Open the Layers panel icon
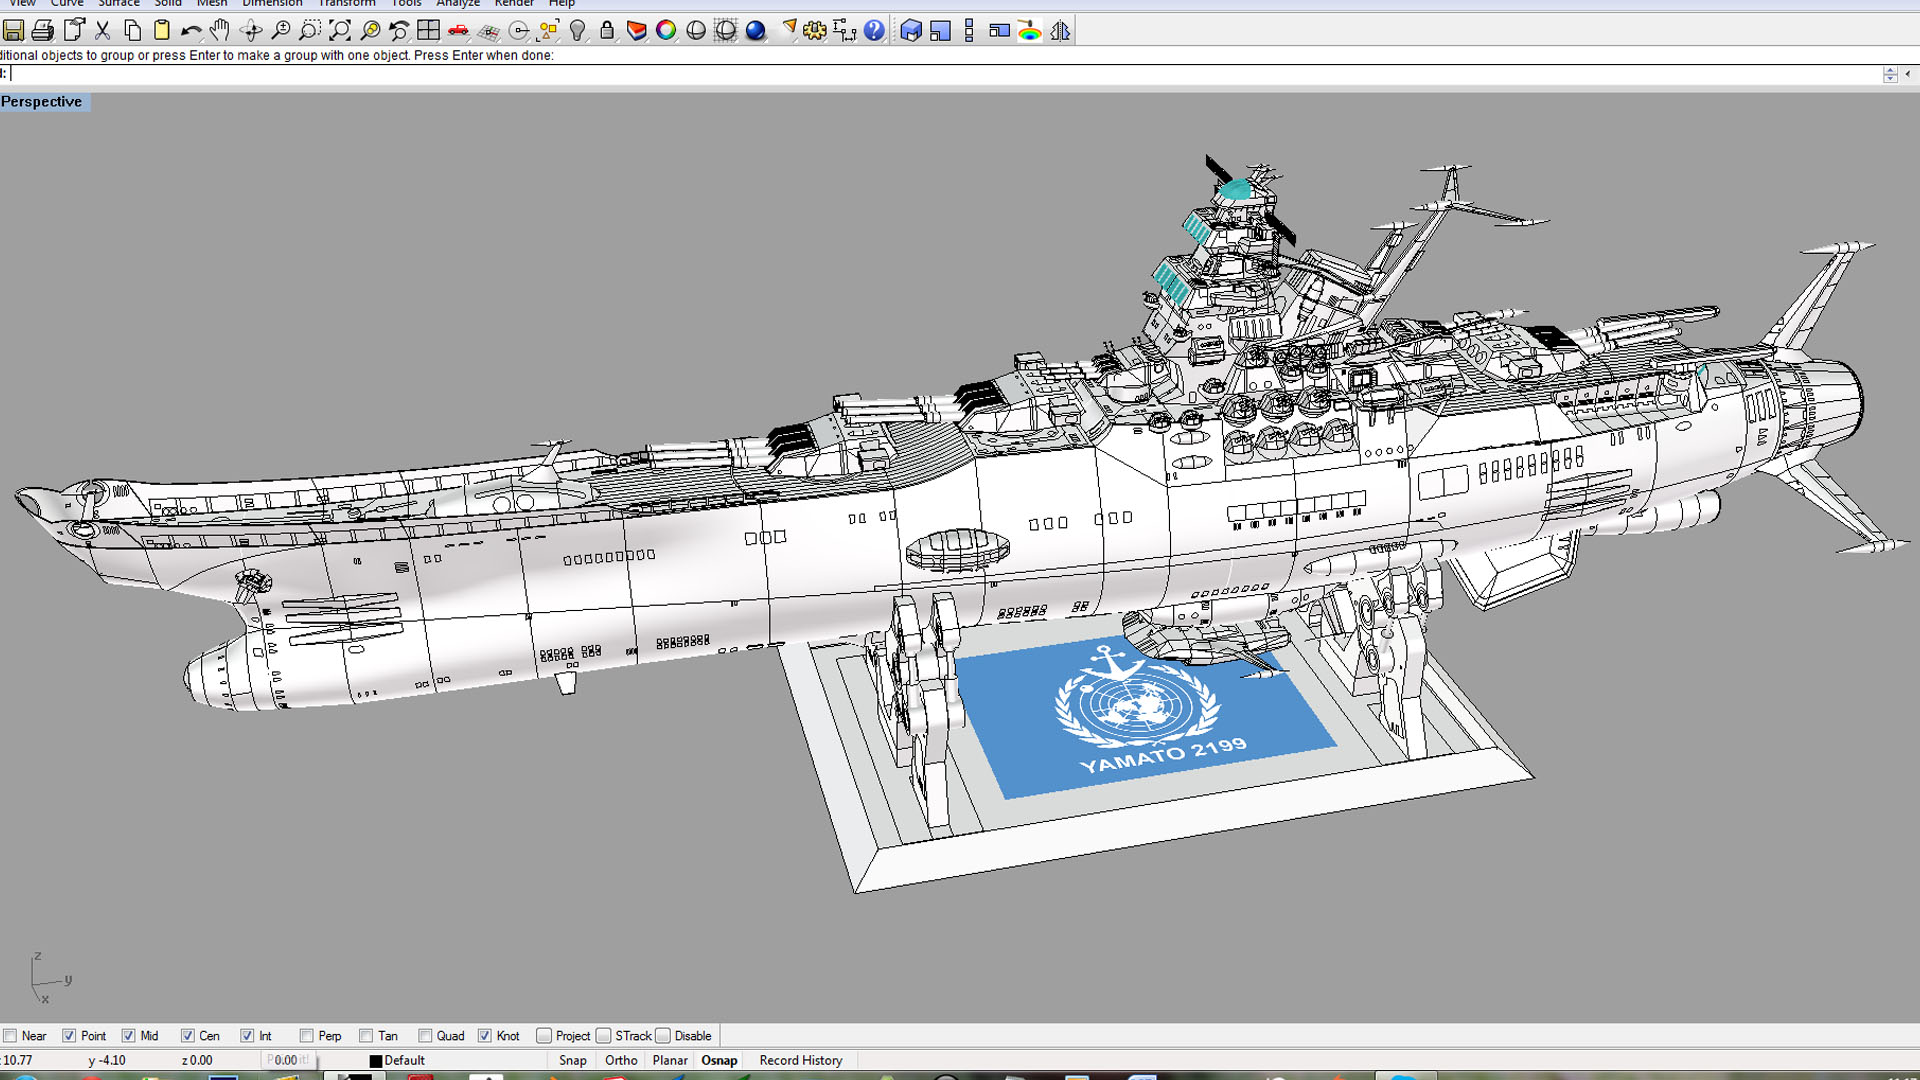Viewport: 1920px width, 1080px height. pyautogui.click(x=637, y=31)
